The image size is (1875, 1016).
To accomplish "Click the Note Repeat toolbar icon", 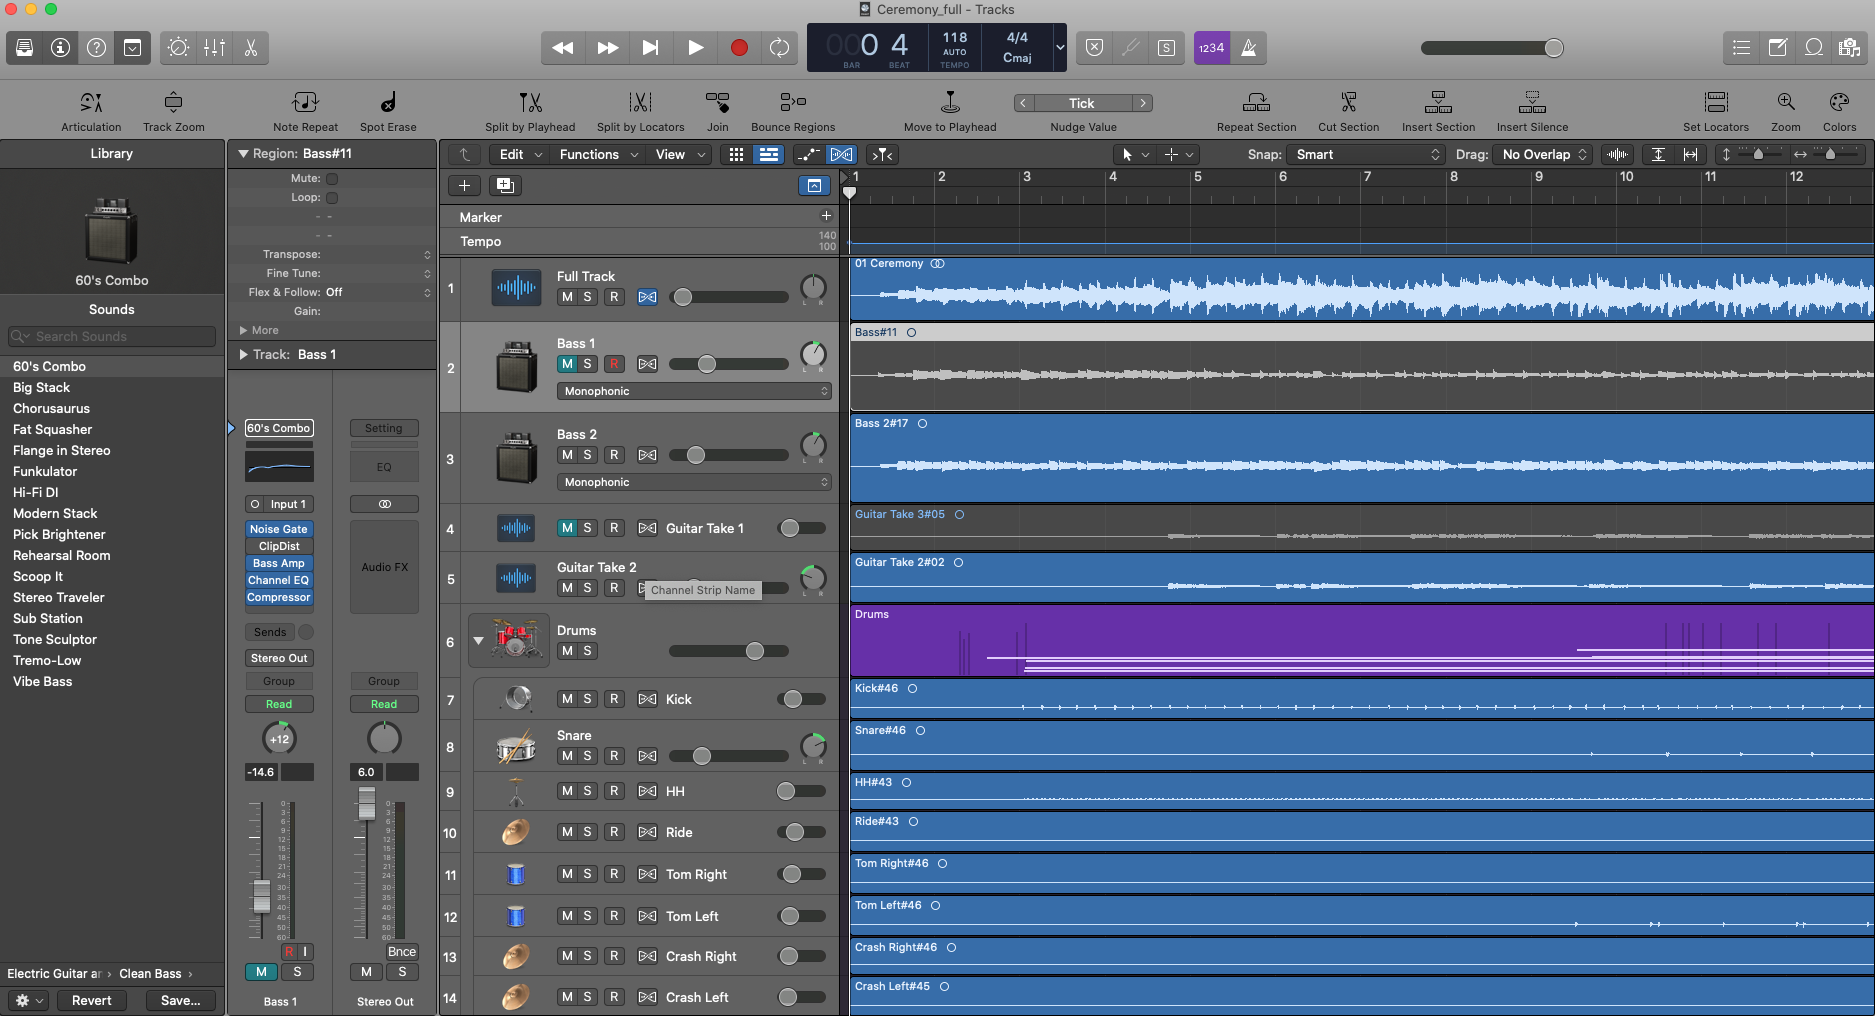I will click(x=305, y=111).
